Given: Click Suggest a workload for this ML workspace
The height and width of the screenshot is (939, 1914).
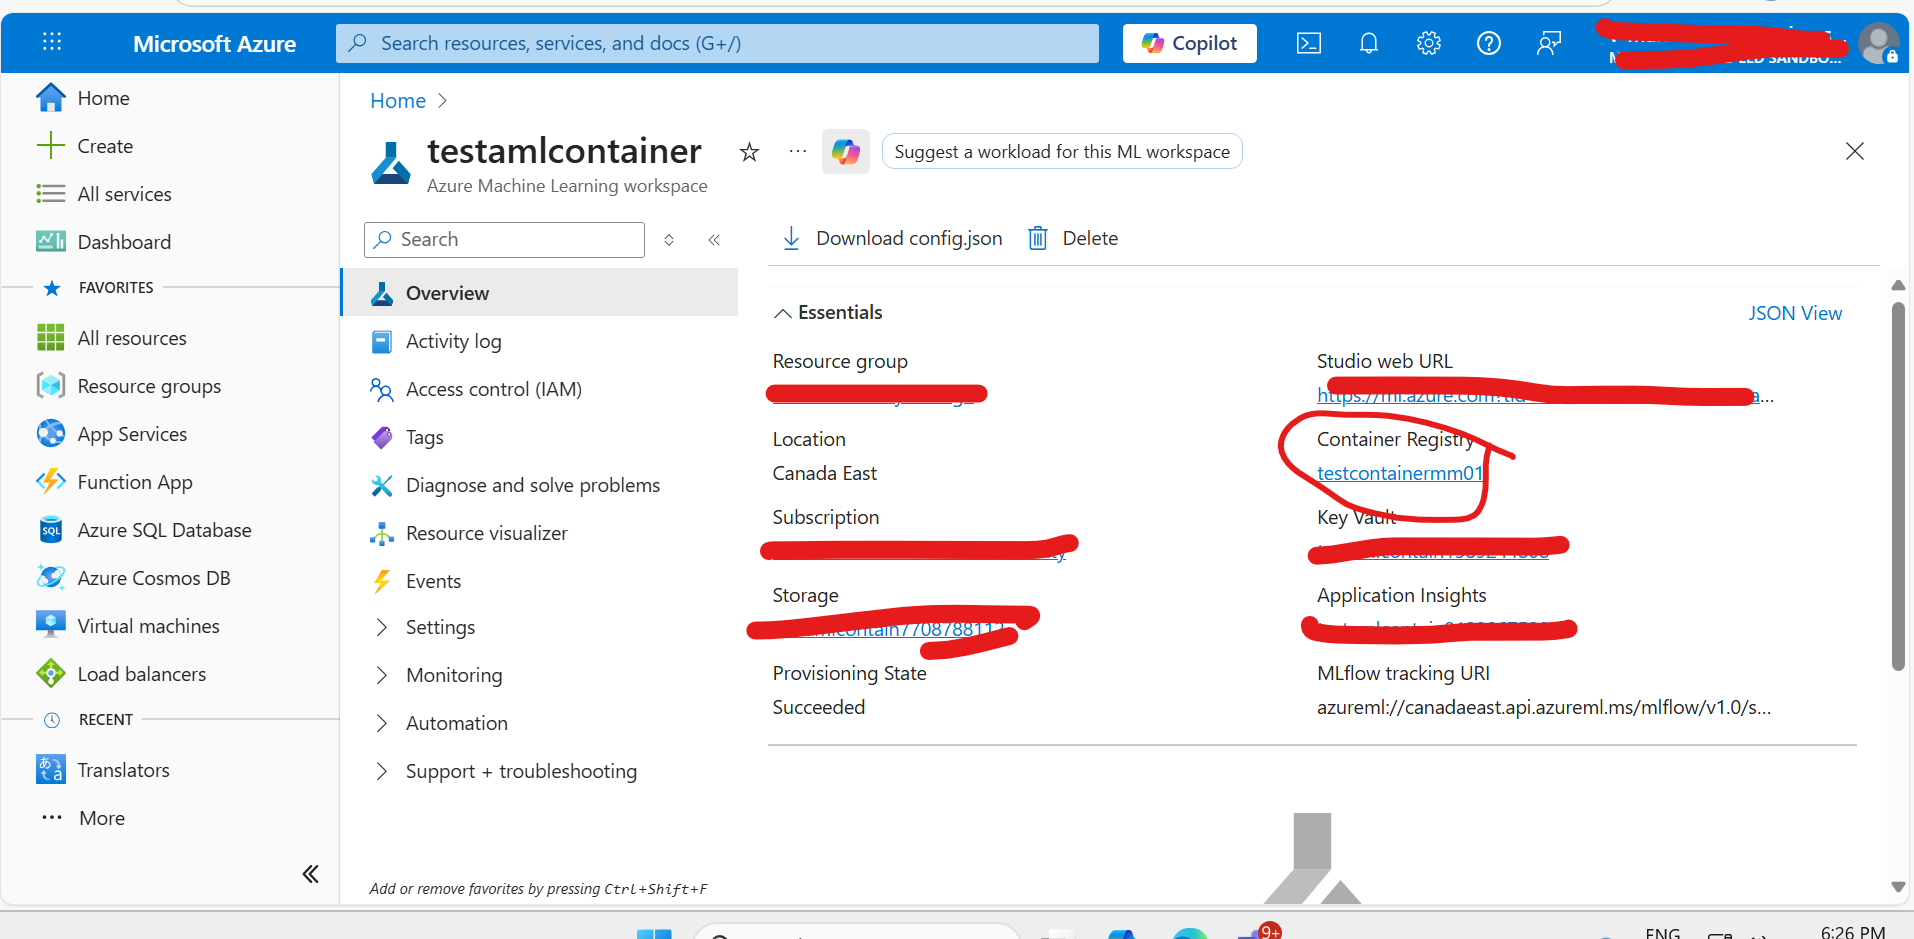Looking at the screenshot, I should [1062, 152].
